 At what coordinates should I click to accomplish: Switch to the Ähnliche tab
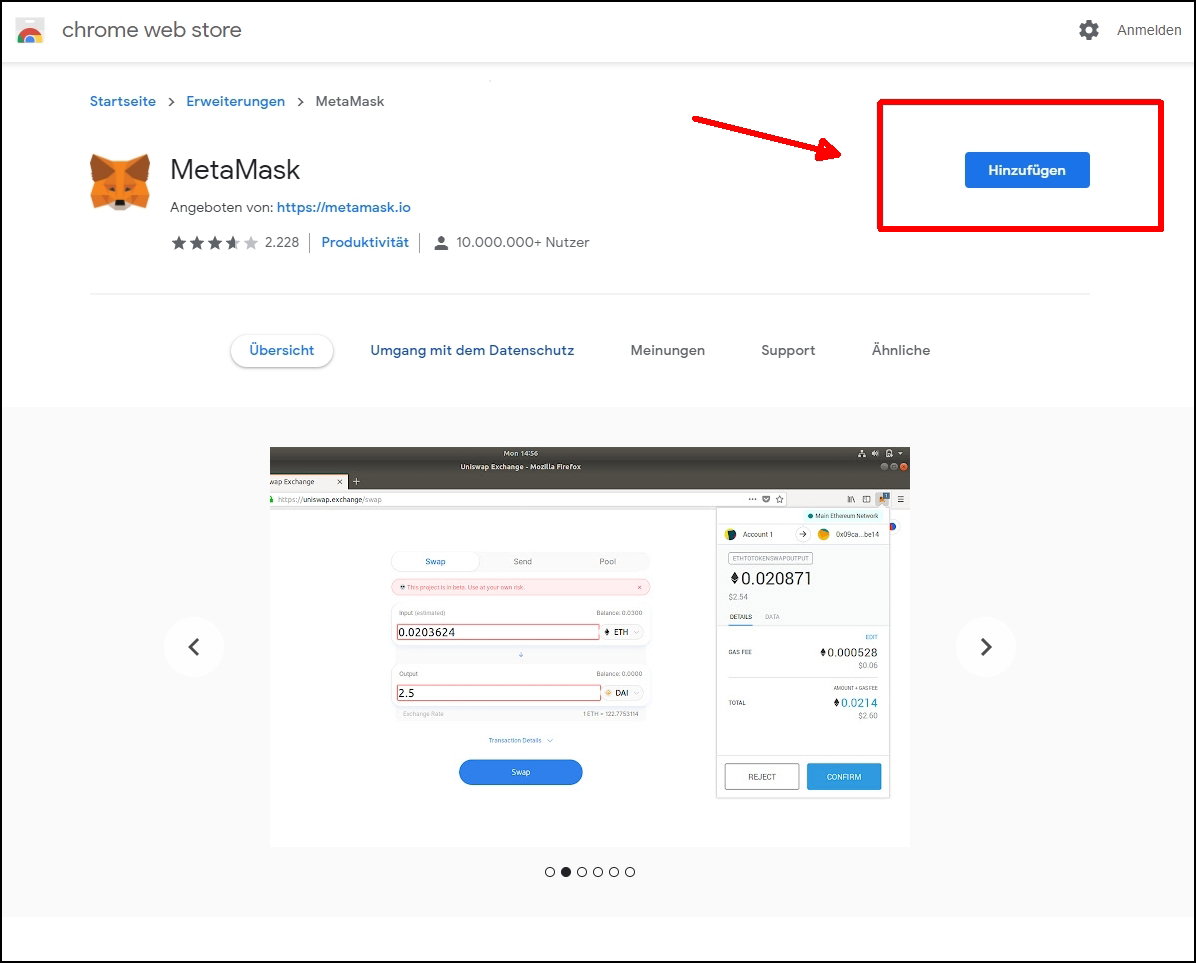[901, 350]
